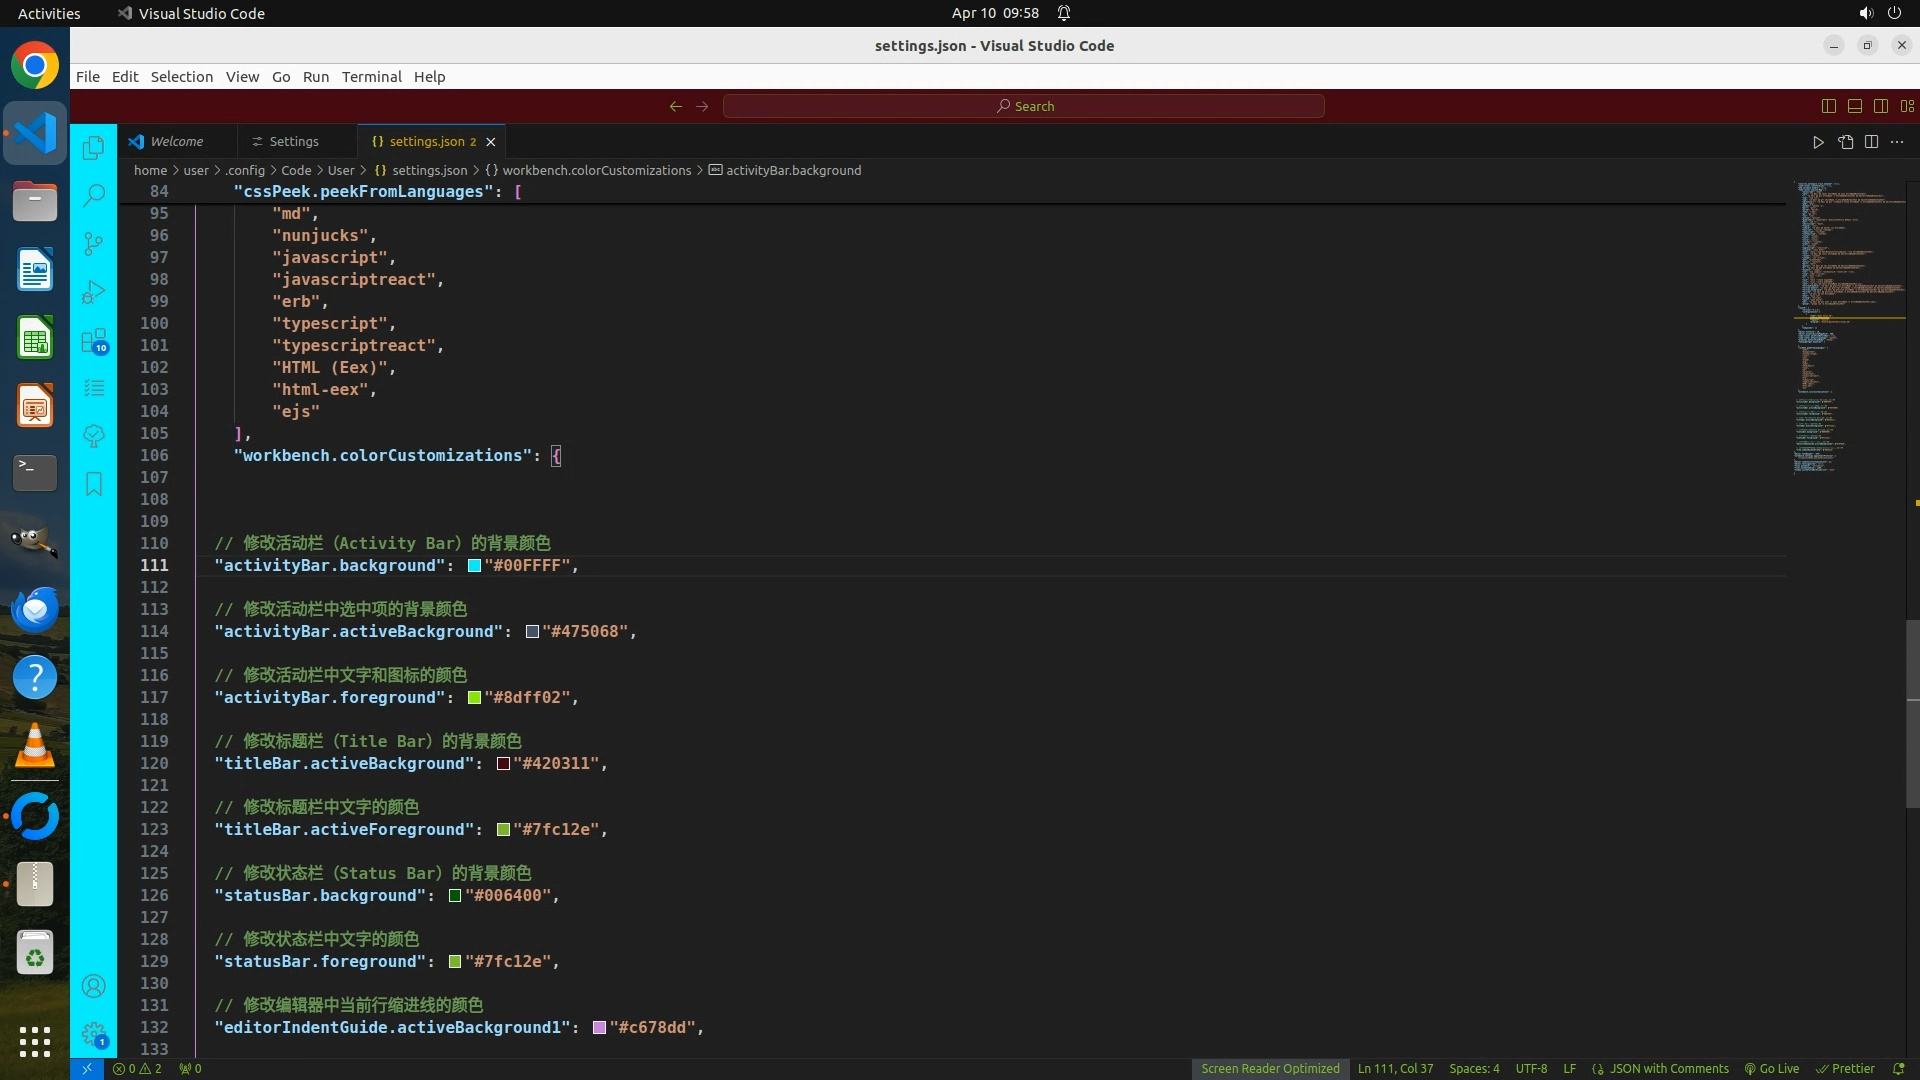Click workbench.colorCustomizations in breadcrumb
This screenshot has width=1920, height=1080.
tap(596, 170)
